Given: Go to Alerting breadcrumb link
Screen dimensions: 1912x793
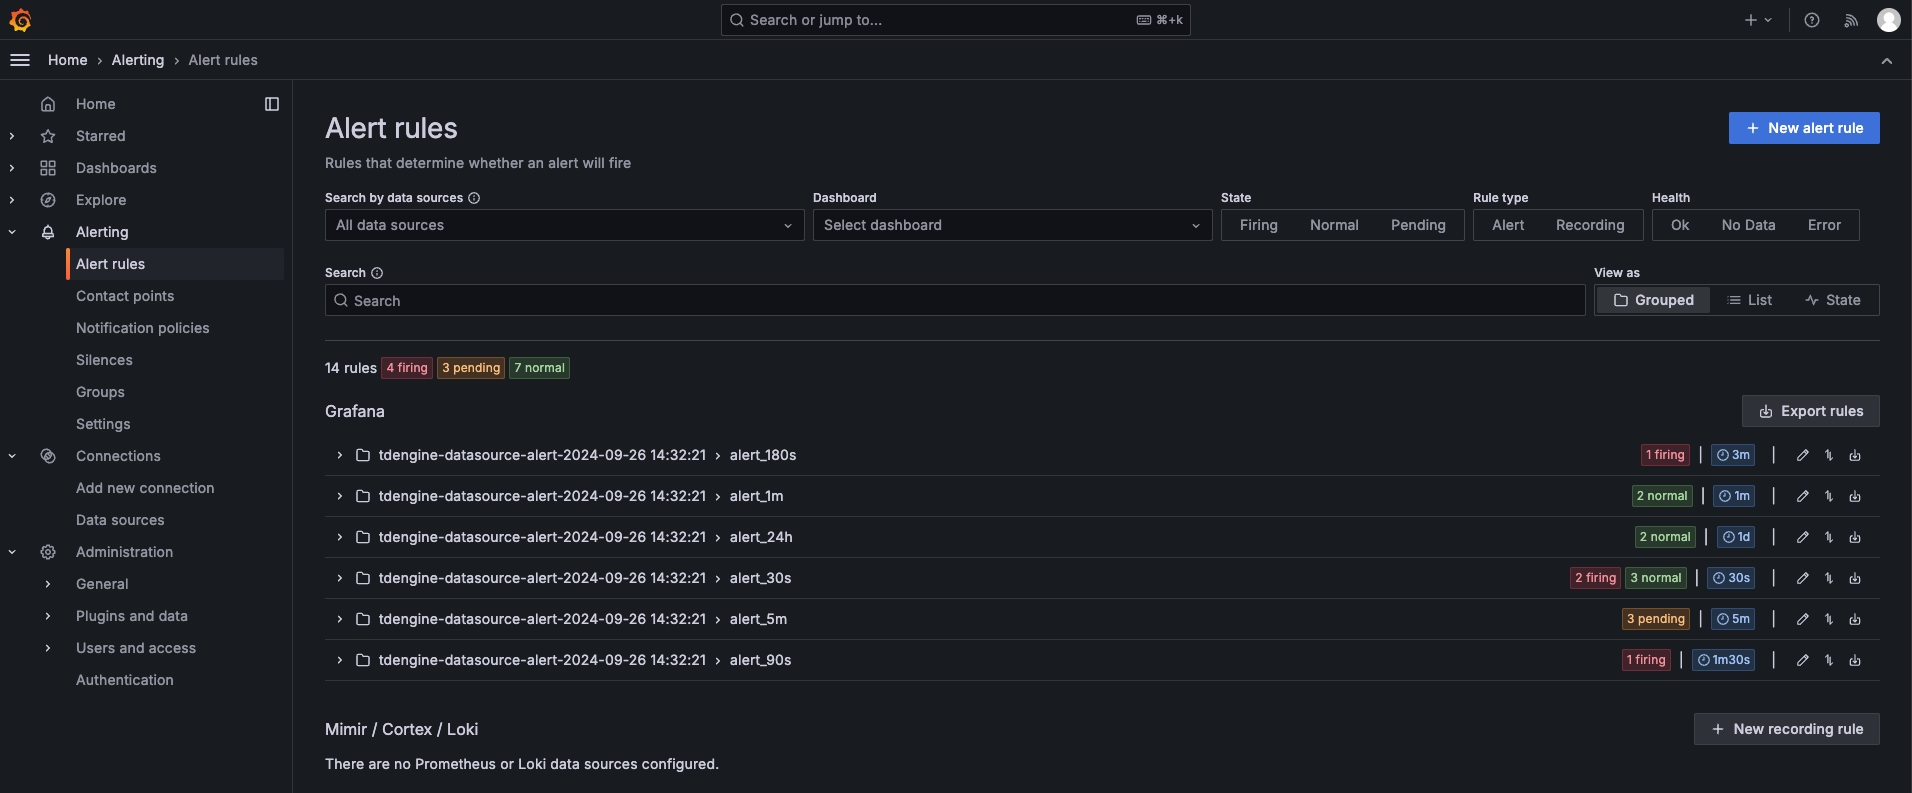Looking at the screenshot, I should 138,60.
